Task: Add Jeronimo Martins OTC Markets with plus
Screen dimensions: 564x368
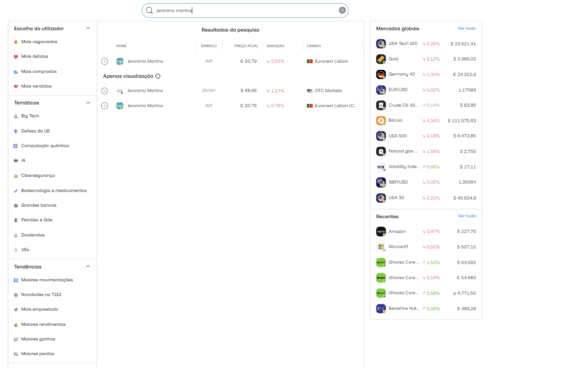Action: [105, 91]
